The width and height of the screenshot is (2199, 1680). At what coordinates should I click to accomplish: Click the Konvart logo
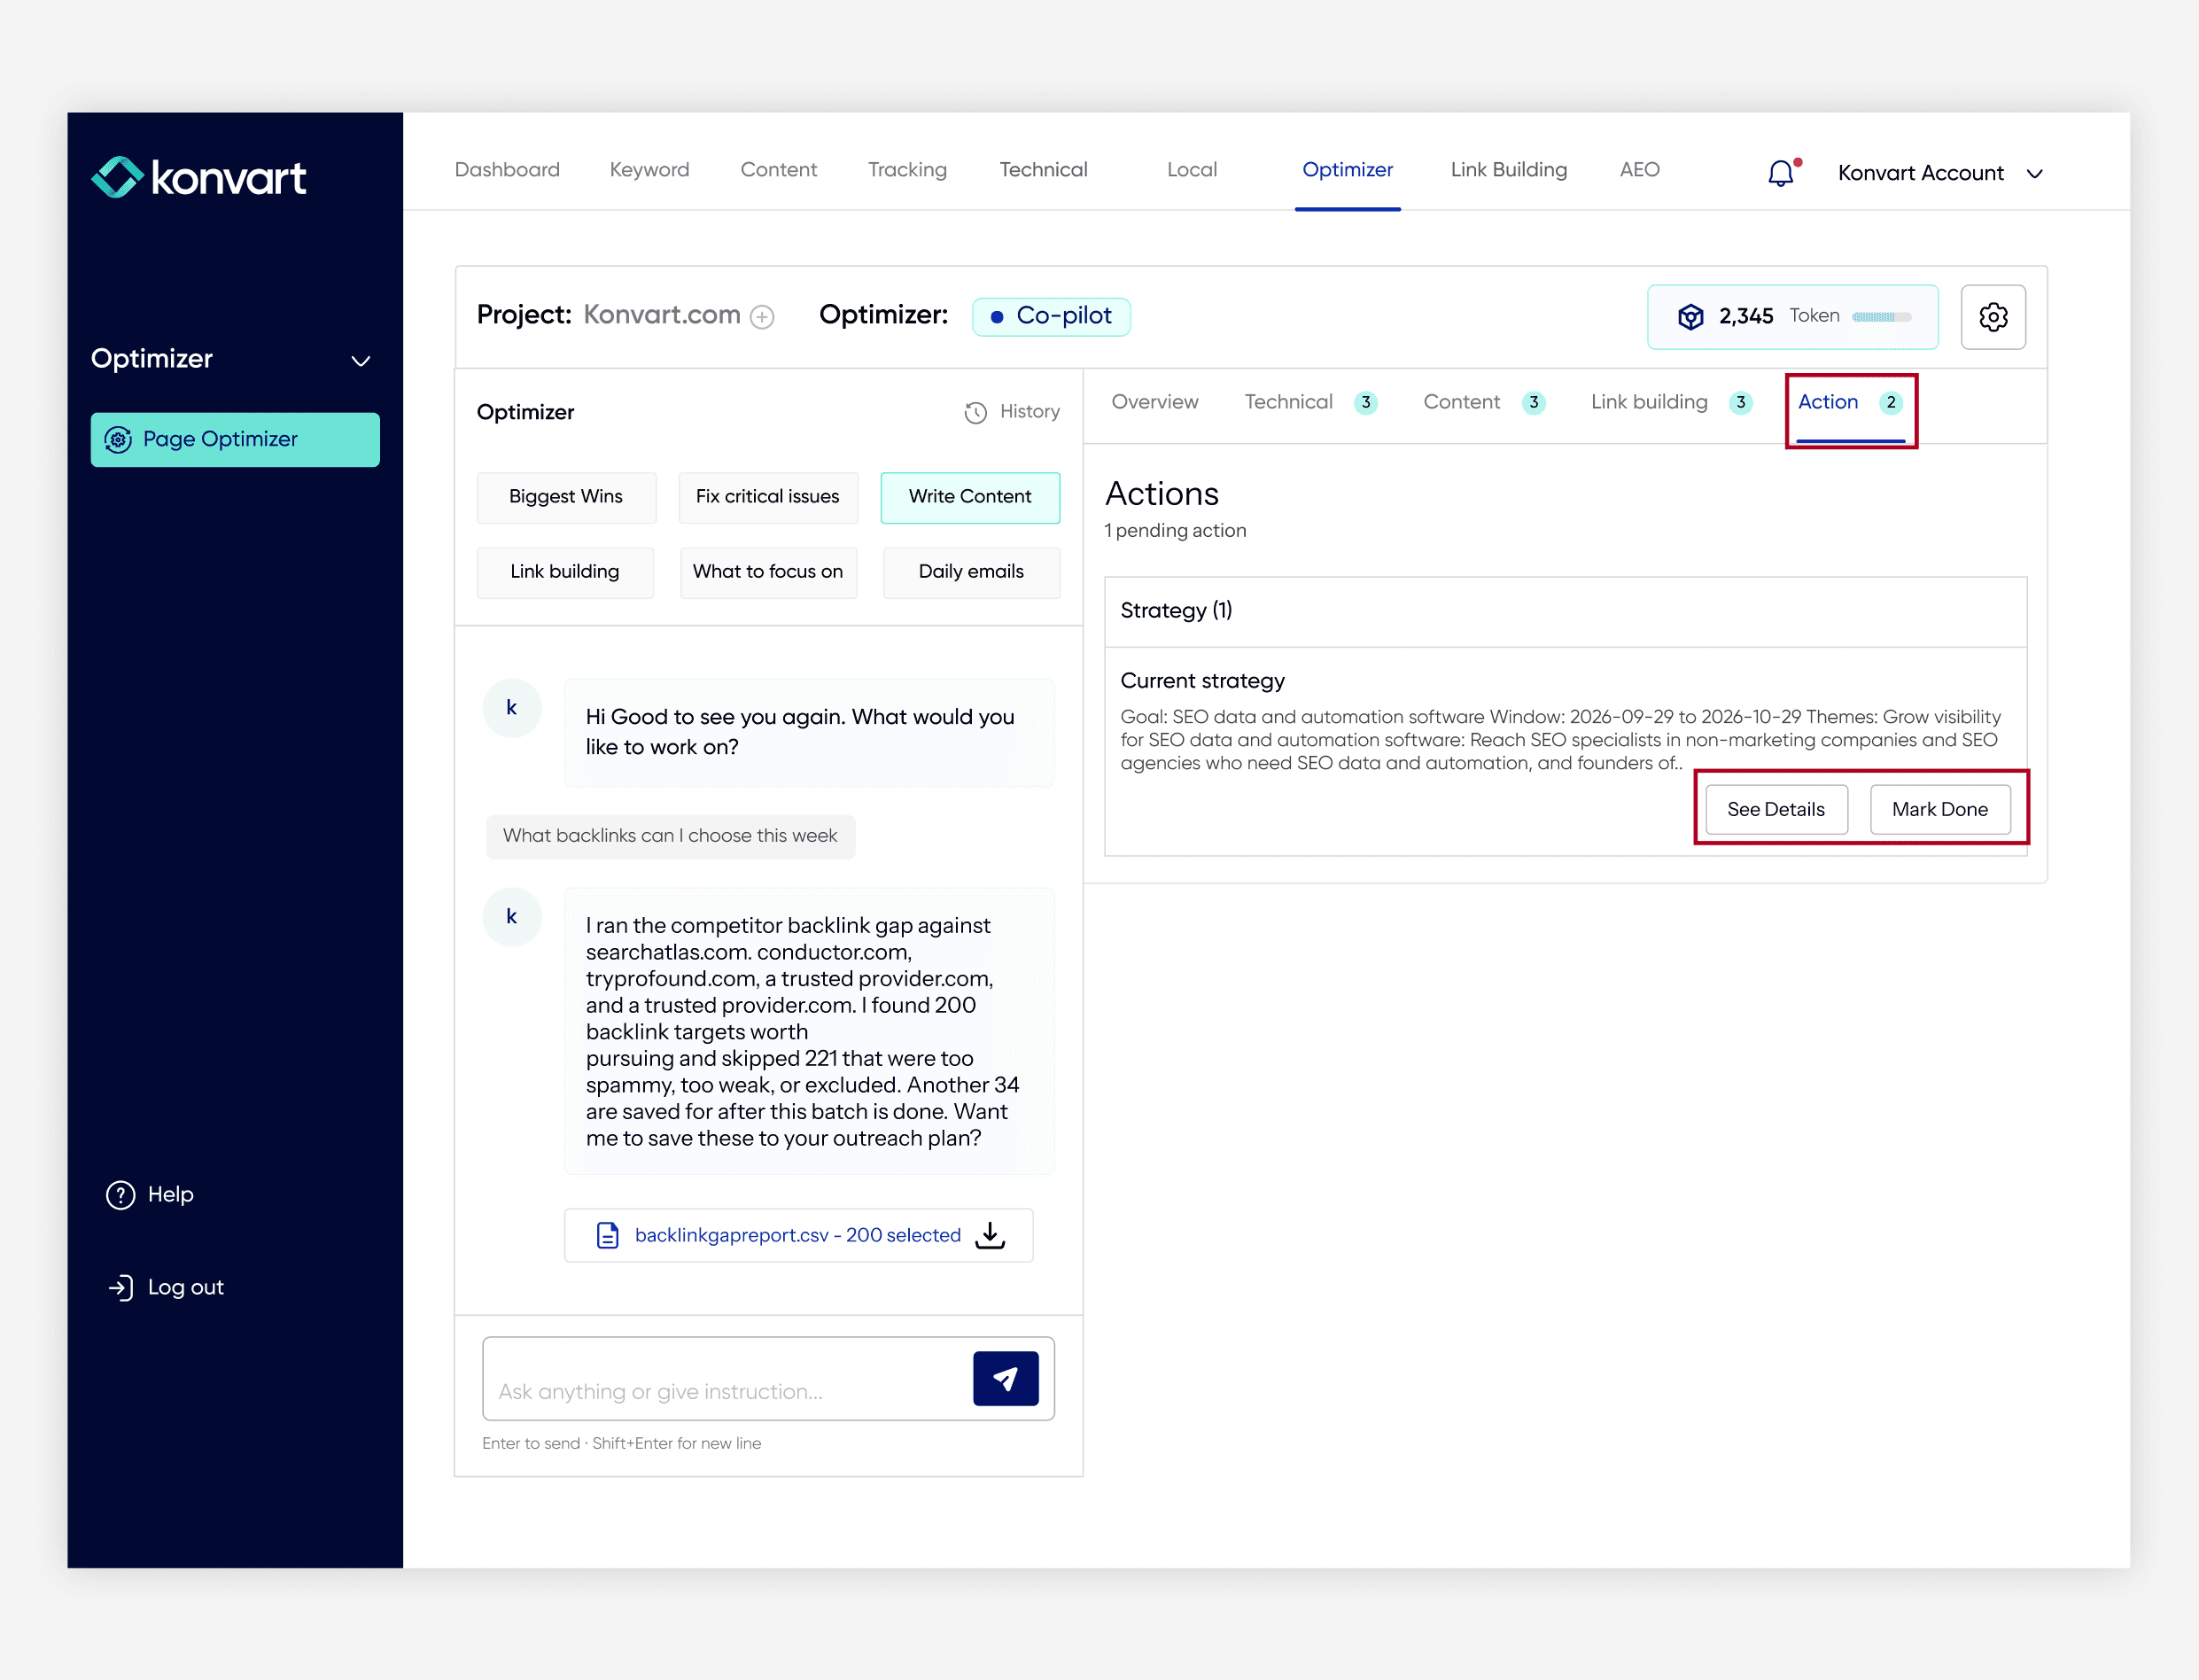[x=198, y=177]
